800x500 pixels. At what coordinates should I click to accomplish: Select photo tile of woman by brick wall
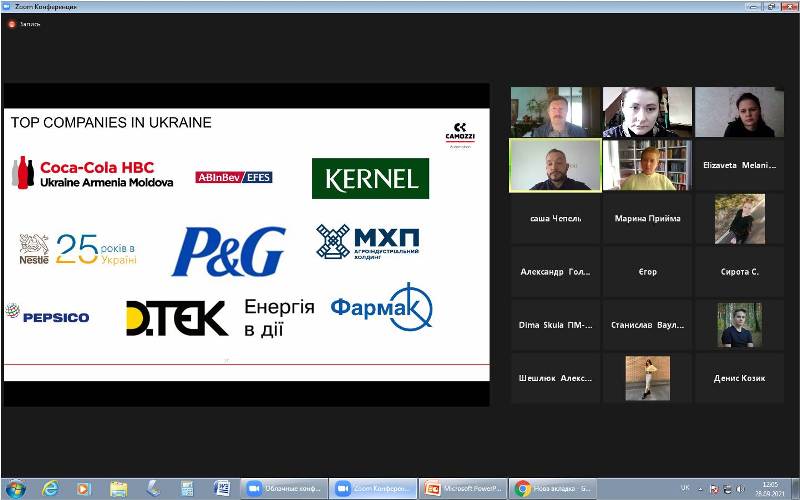(647, 378)
